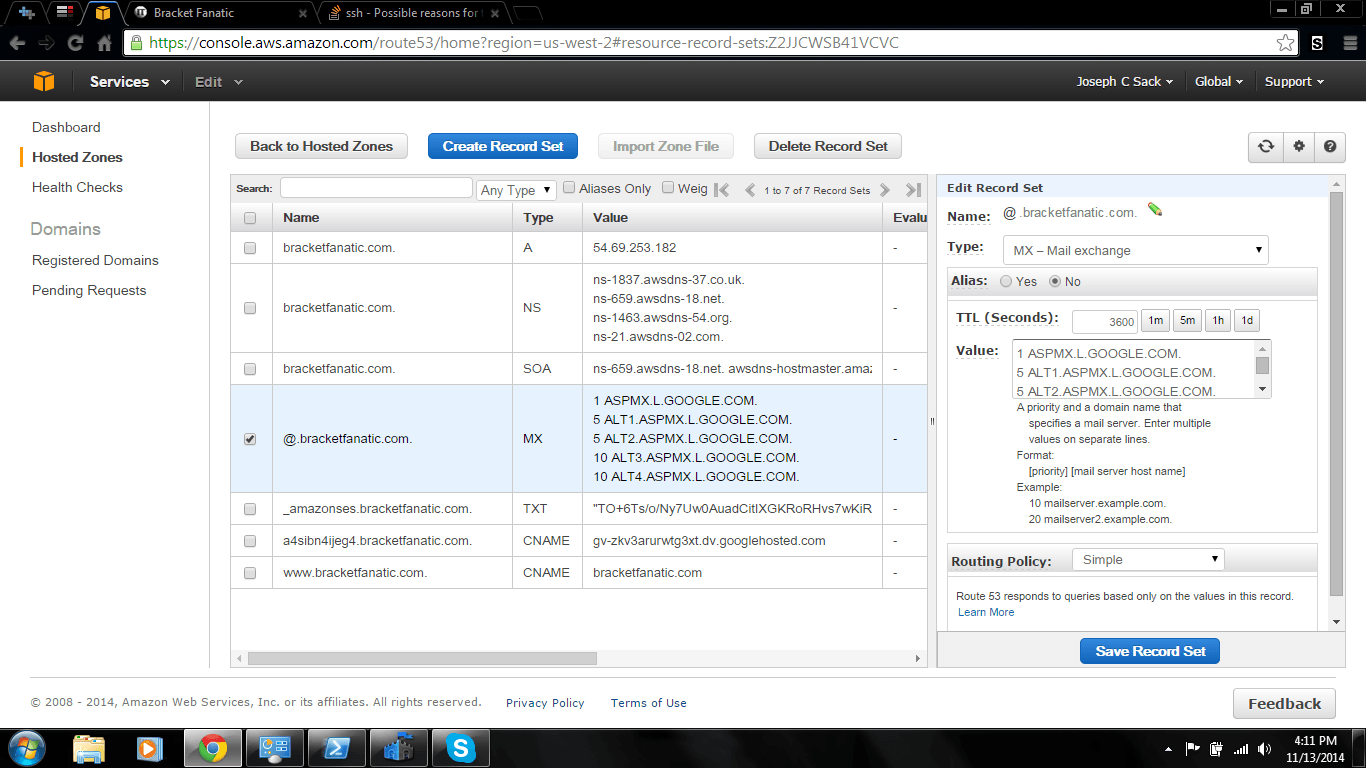The height and width of the screenshot is (768, 1366).
Task: Check the www CNAME row checkbox
Action: pos(250,573)
